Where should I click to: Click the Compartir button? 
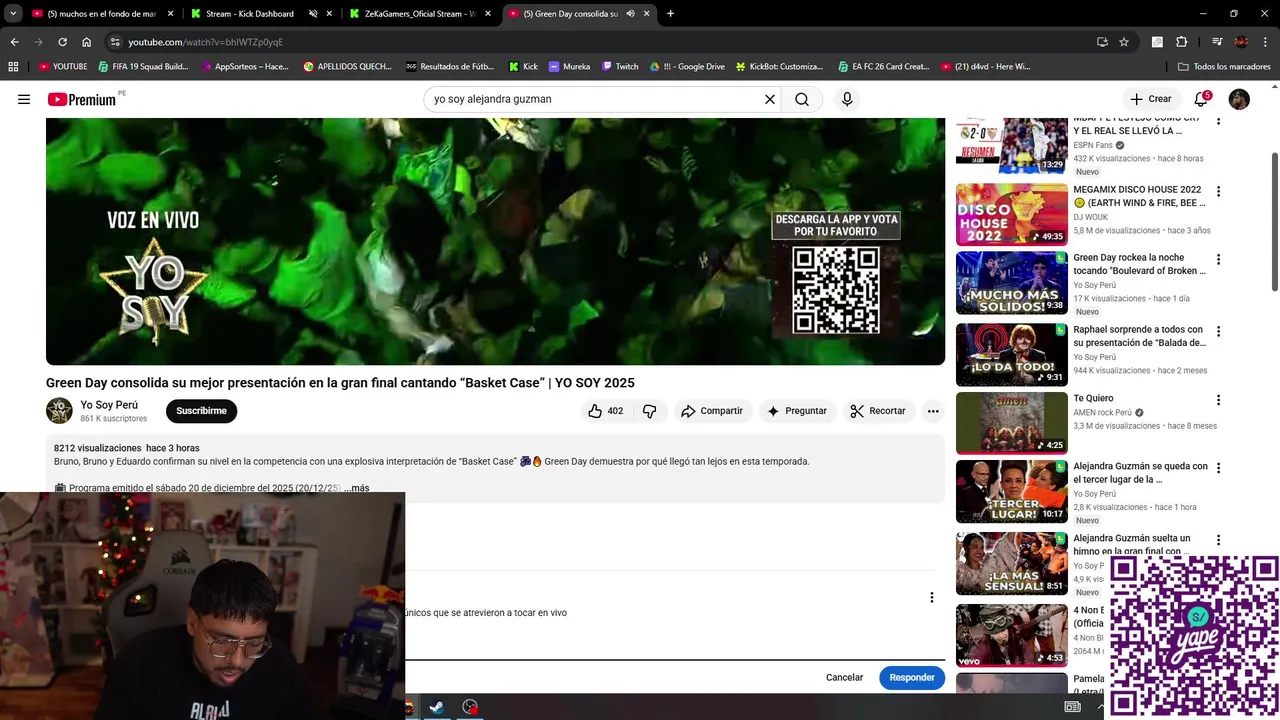(x=711, y=411)
